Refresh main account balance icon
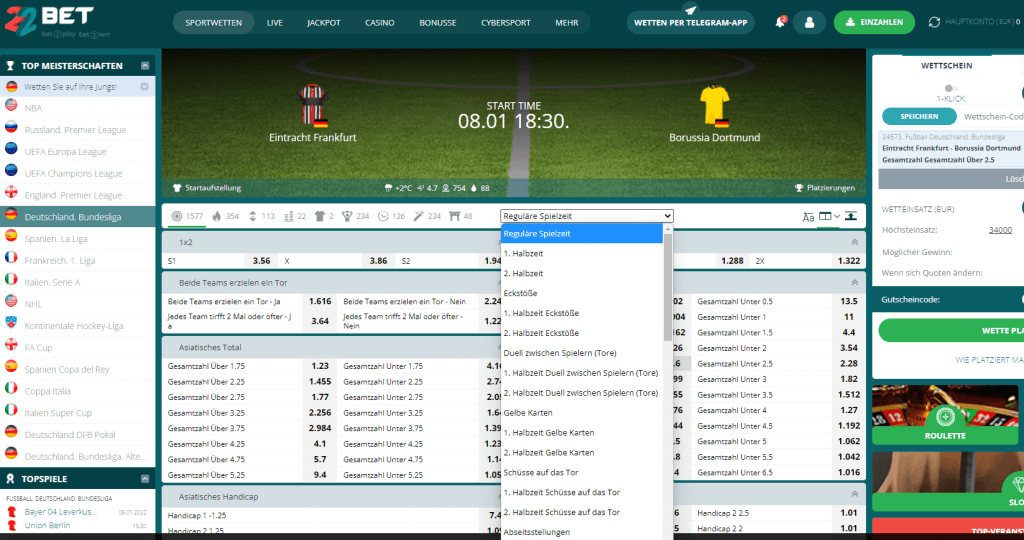 [x=934, y=22]
